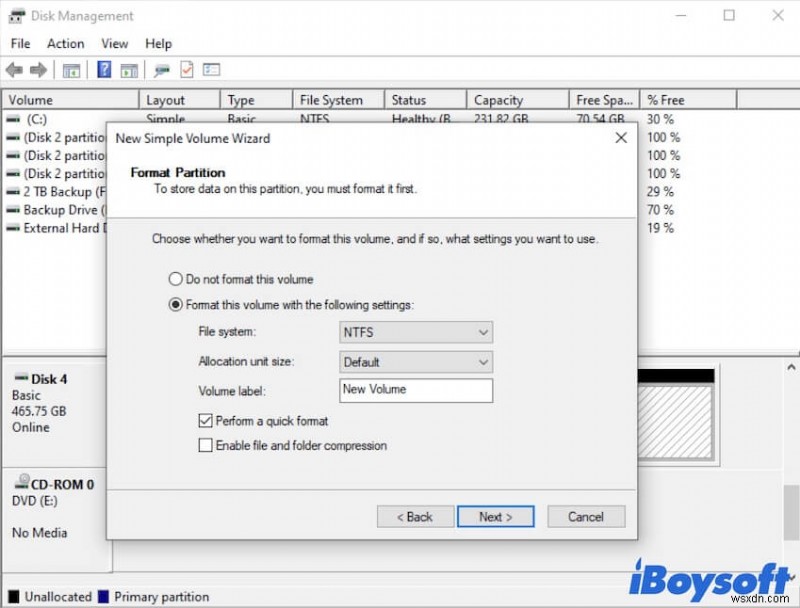Toggle the console tree pane icon
The width and height of the screenshot is (800, 608).
(71, 69)
